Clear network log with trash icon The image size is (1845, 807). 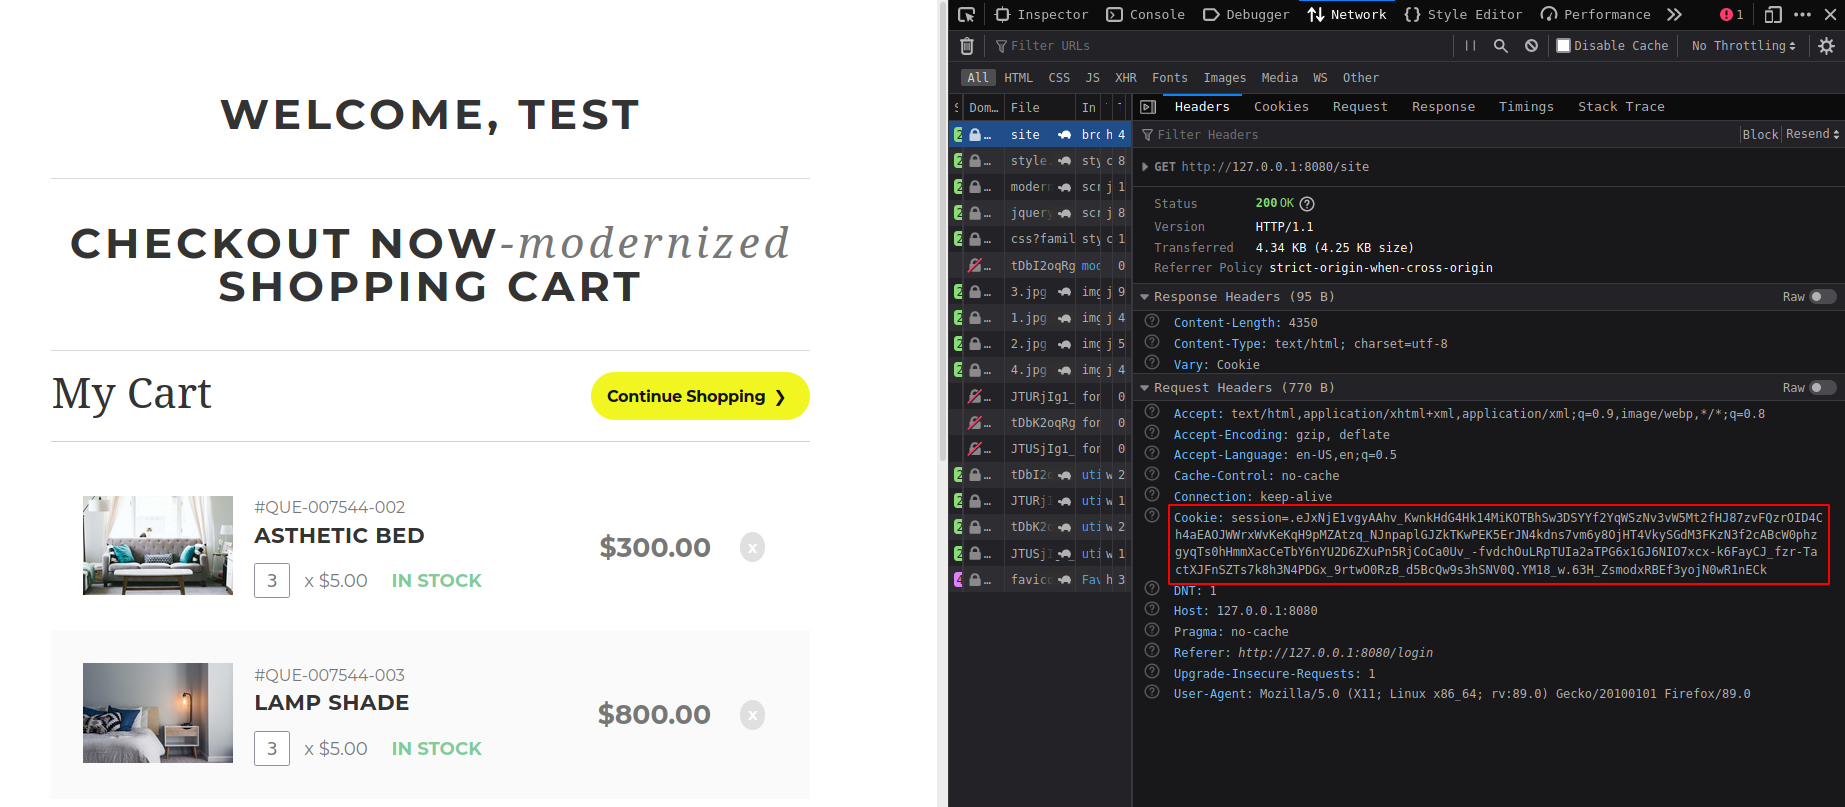point(967,46)
